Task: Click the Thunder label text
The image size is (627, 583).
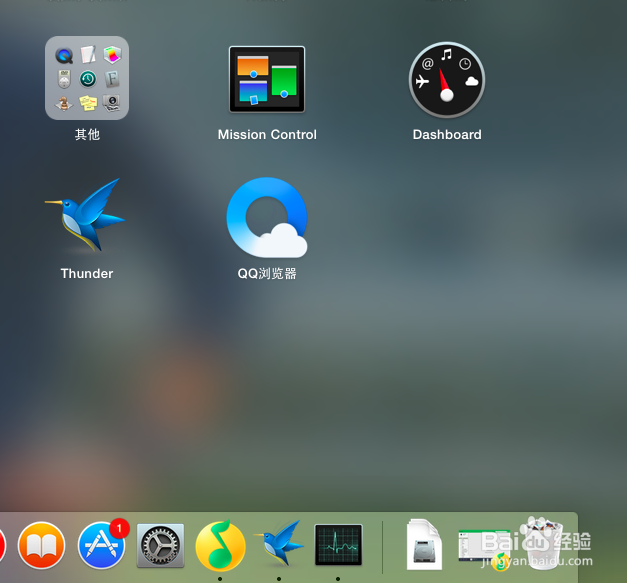Action: (87, 274)
